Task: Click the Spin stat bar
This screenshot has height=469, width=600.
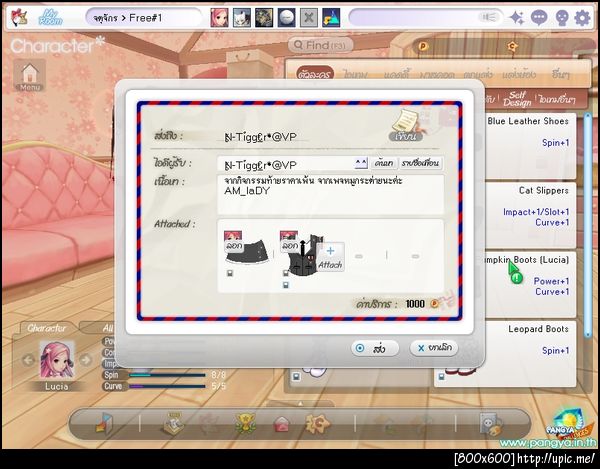Action: (x=167, y=375)
